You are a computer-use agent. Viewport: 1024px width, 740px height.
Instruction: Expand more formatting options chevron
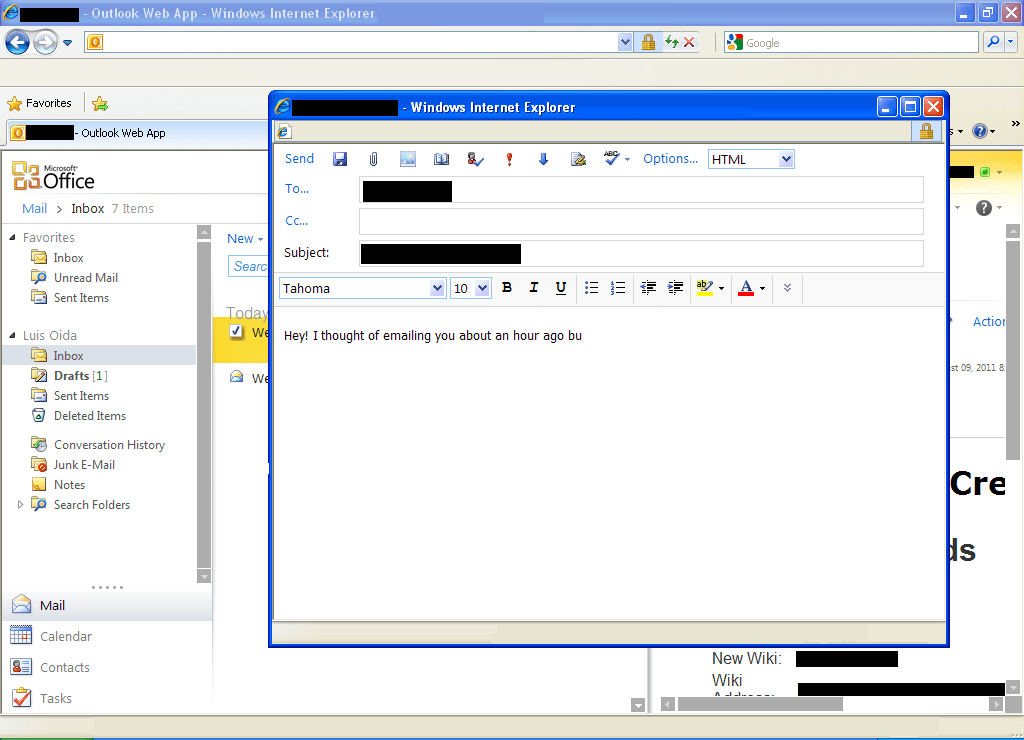(x=788, y=288)
